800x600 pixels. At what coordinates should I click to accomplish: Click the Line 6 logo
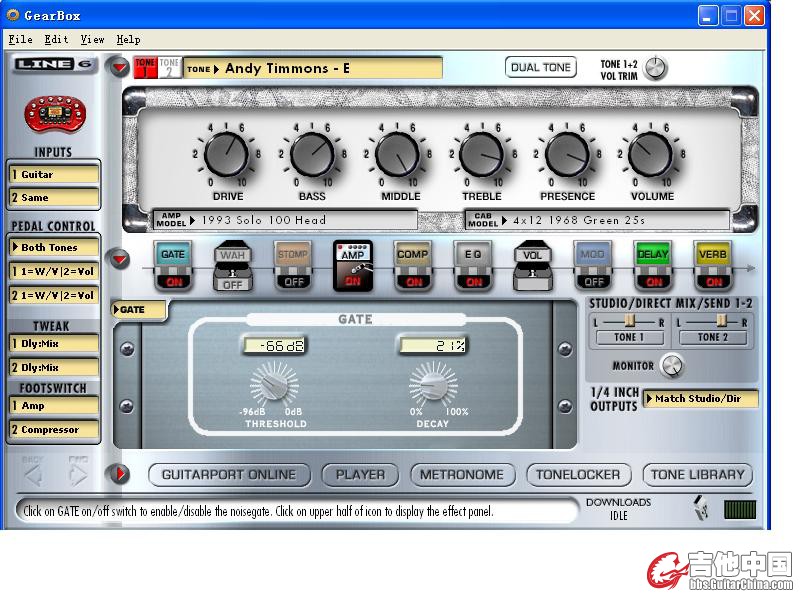(53, 64)
